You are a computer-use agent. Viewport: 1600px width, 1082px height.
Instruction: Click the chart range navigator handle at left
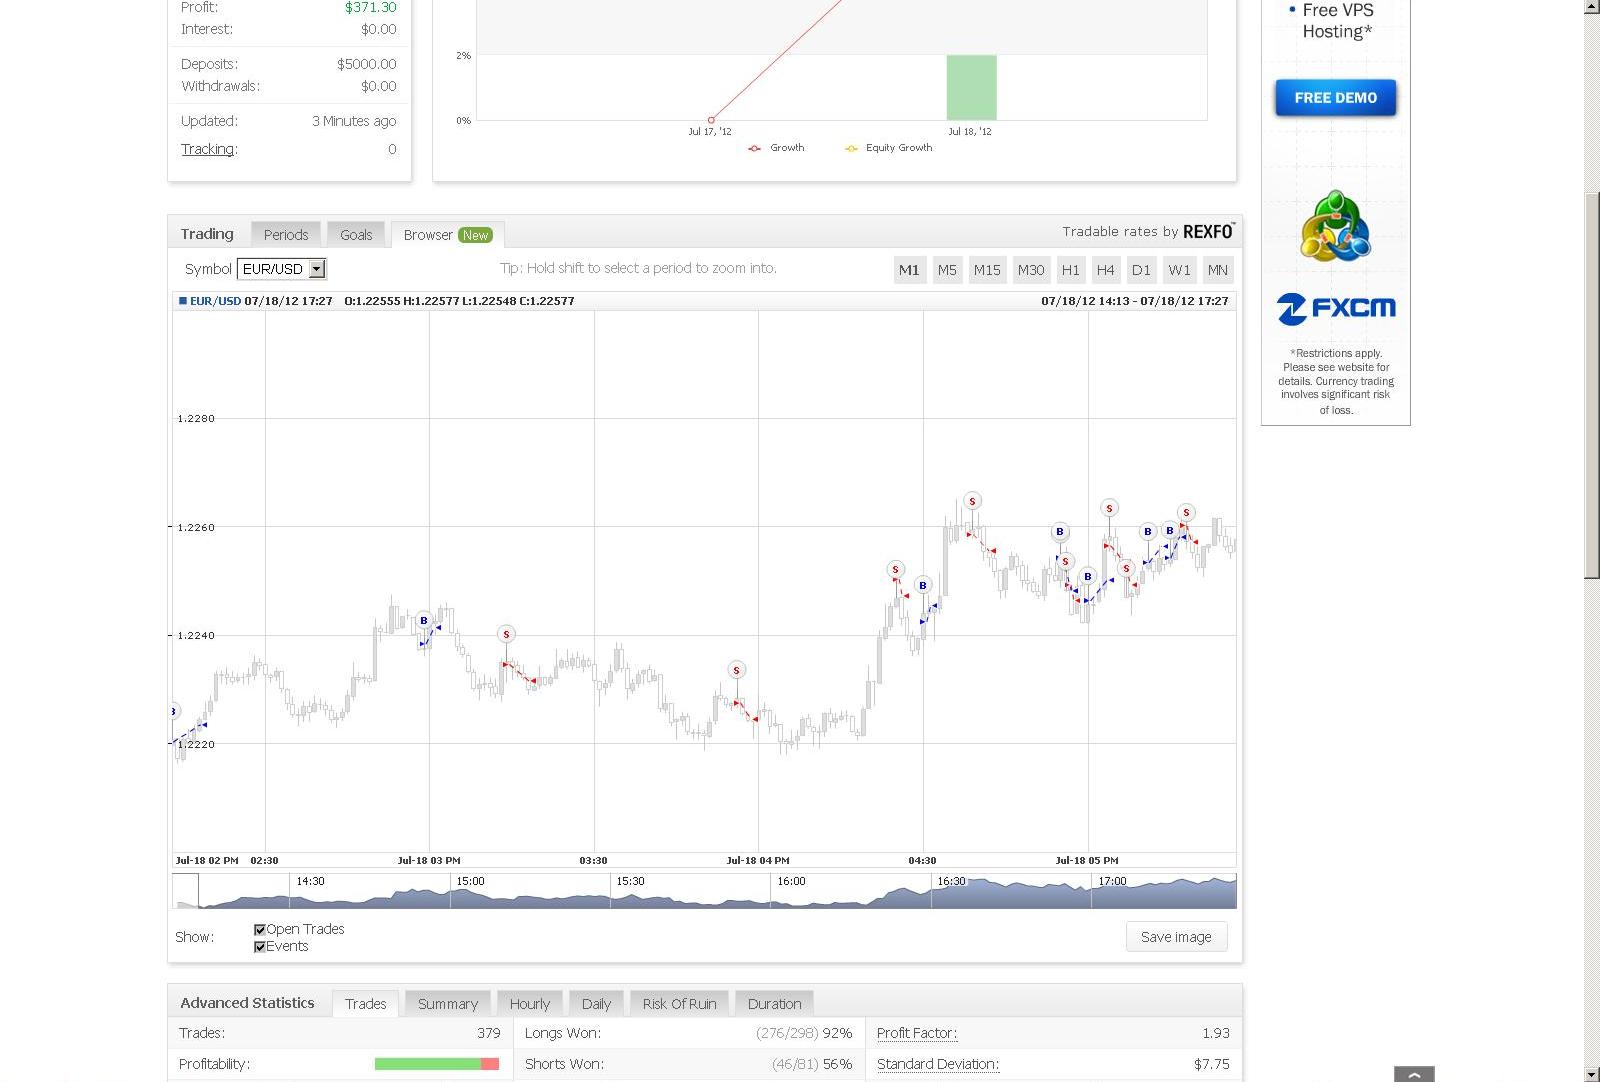tap(185, 890)
